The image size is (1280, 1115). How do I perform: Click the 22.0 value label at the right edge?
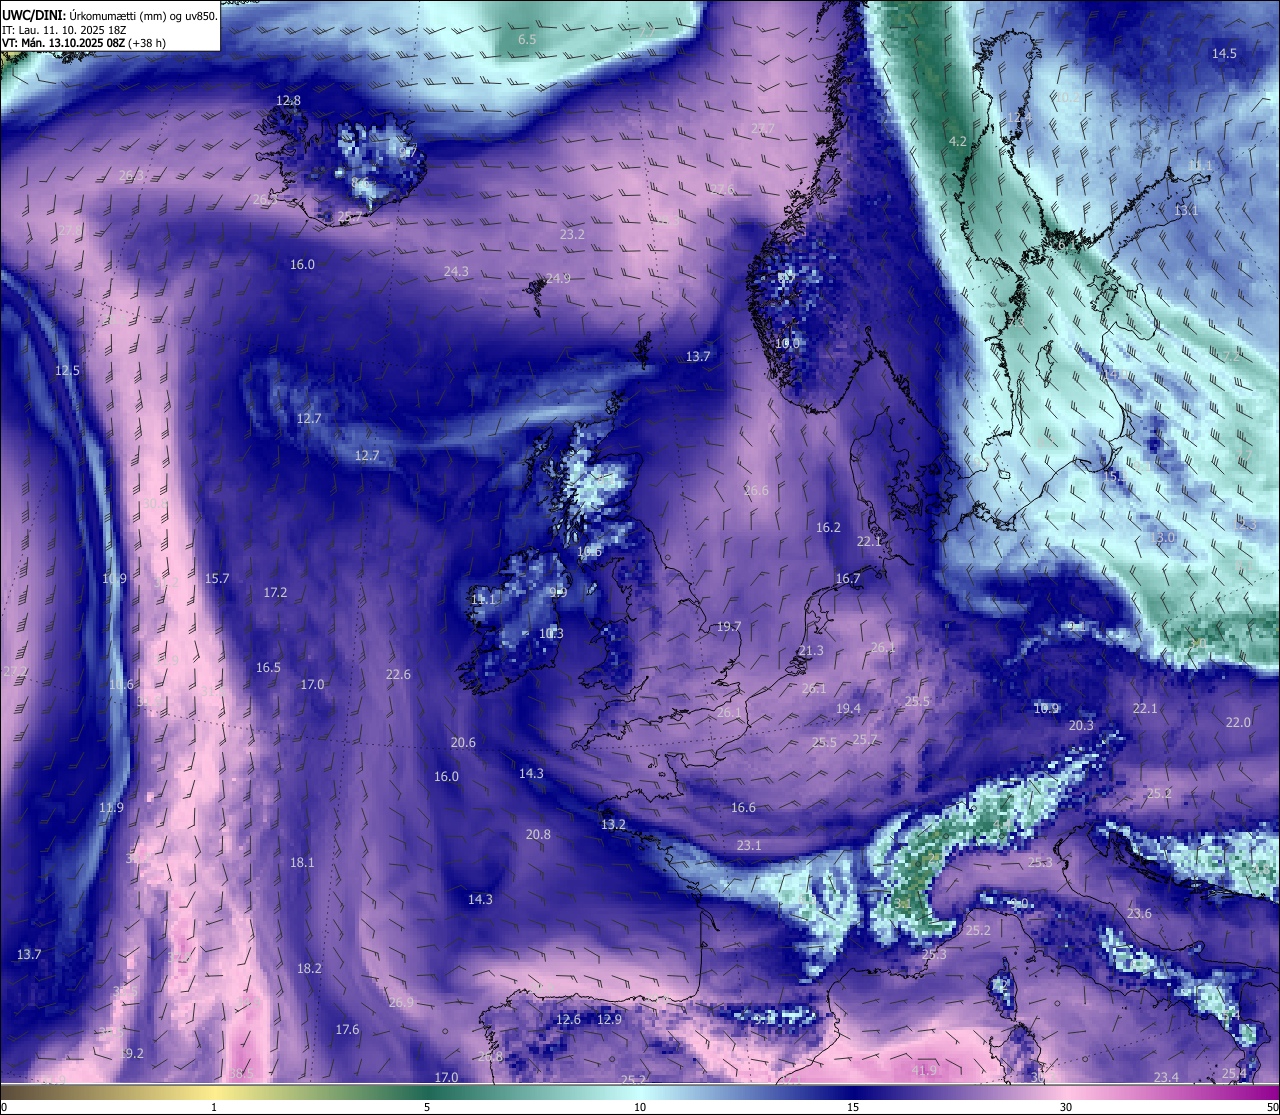[x=1238, y=722]
